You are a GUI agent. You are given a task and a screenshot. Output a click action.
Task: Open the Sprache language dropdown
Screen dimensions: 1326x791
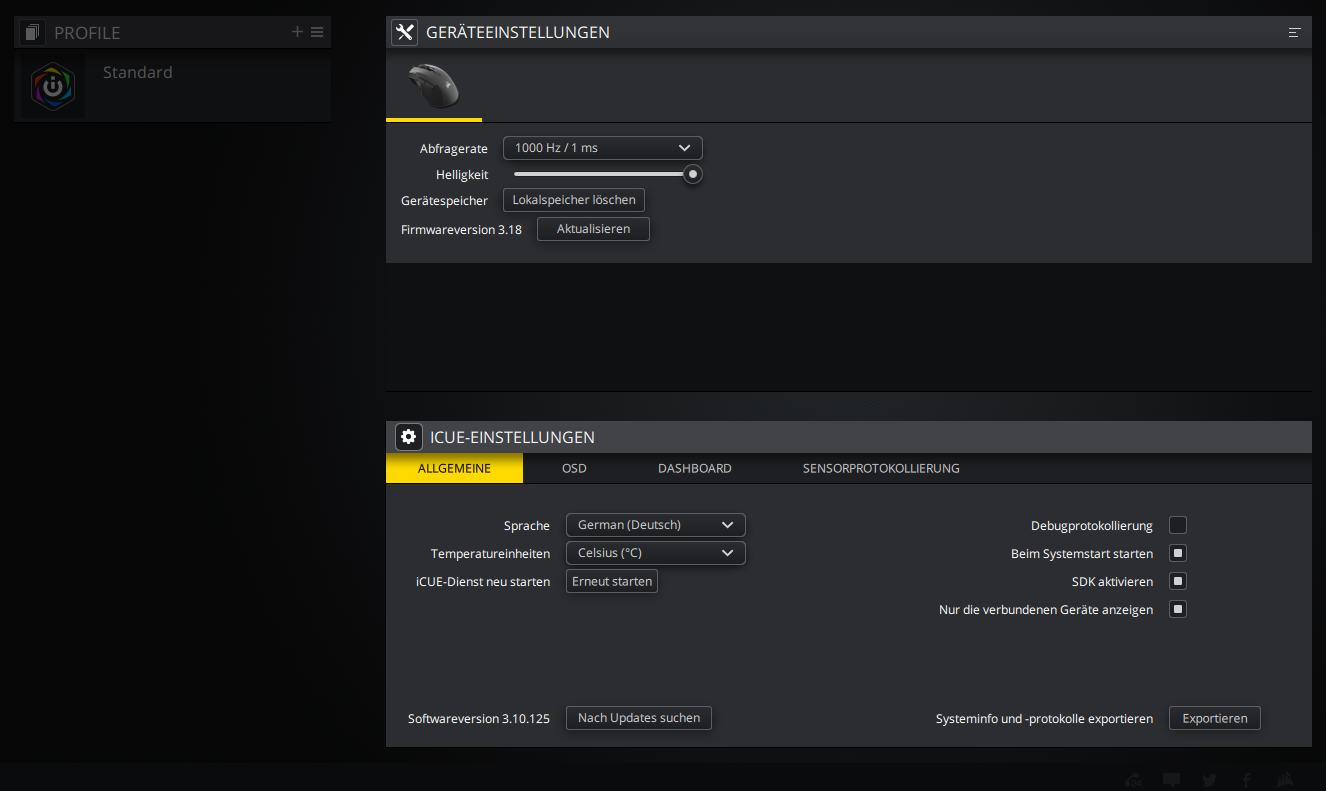coord(656,525)
